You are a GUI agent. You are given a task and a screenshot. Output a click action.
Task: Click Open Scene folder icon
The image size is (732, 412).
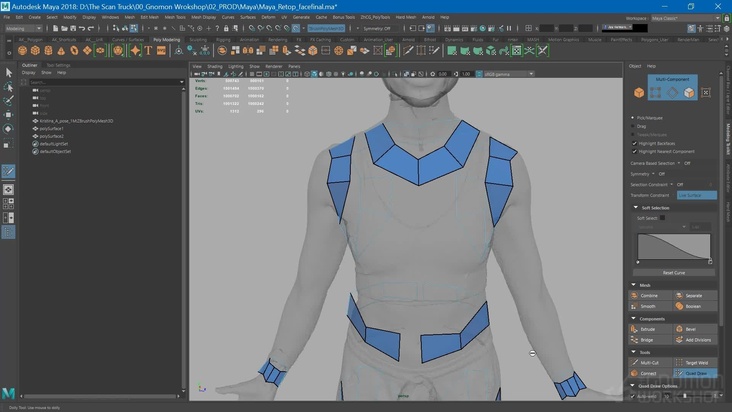point(64,28)
